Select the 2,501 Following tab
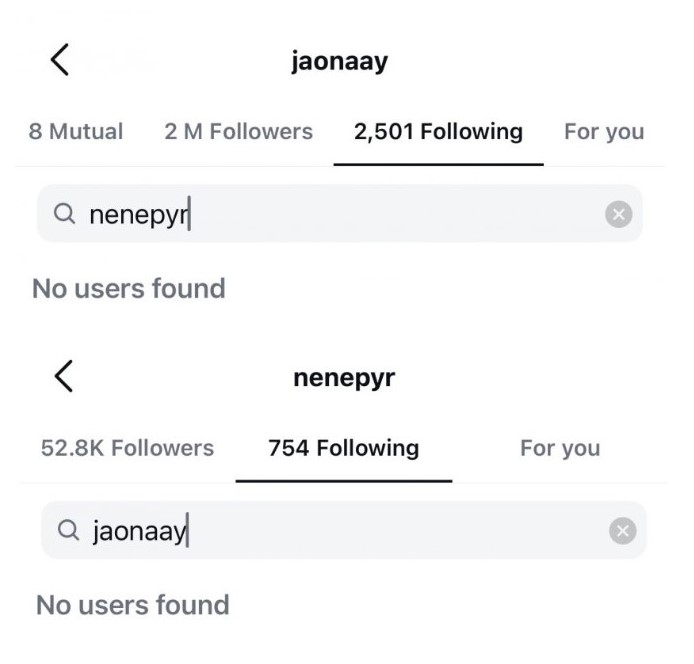Viewport: 694px width, 664px height. (x=438, y=132)
